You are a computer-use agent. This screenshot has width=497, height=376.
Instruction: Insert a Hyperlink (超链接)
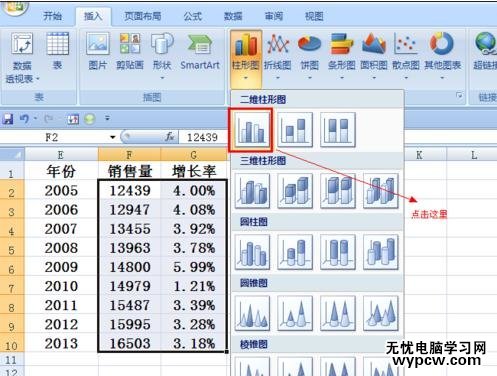pos(485,51)
